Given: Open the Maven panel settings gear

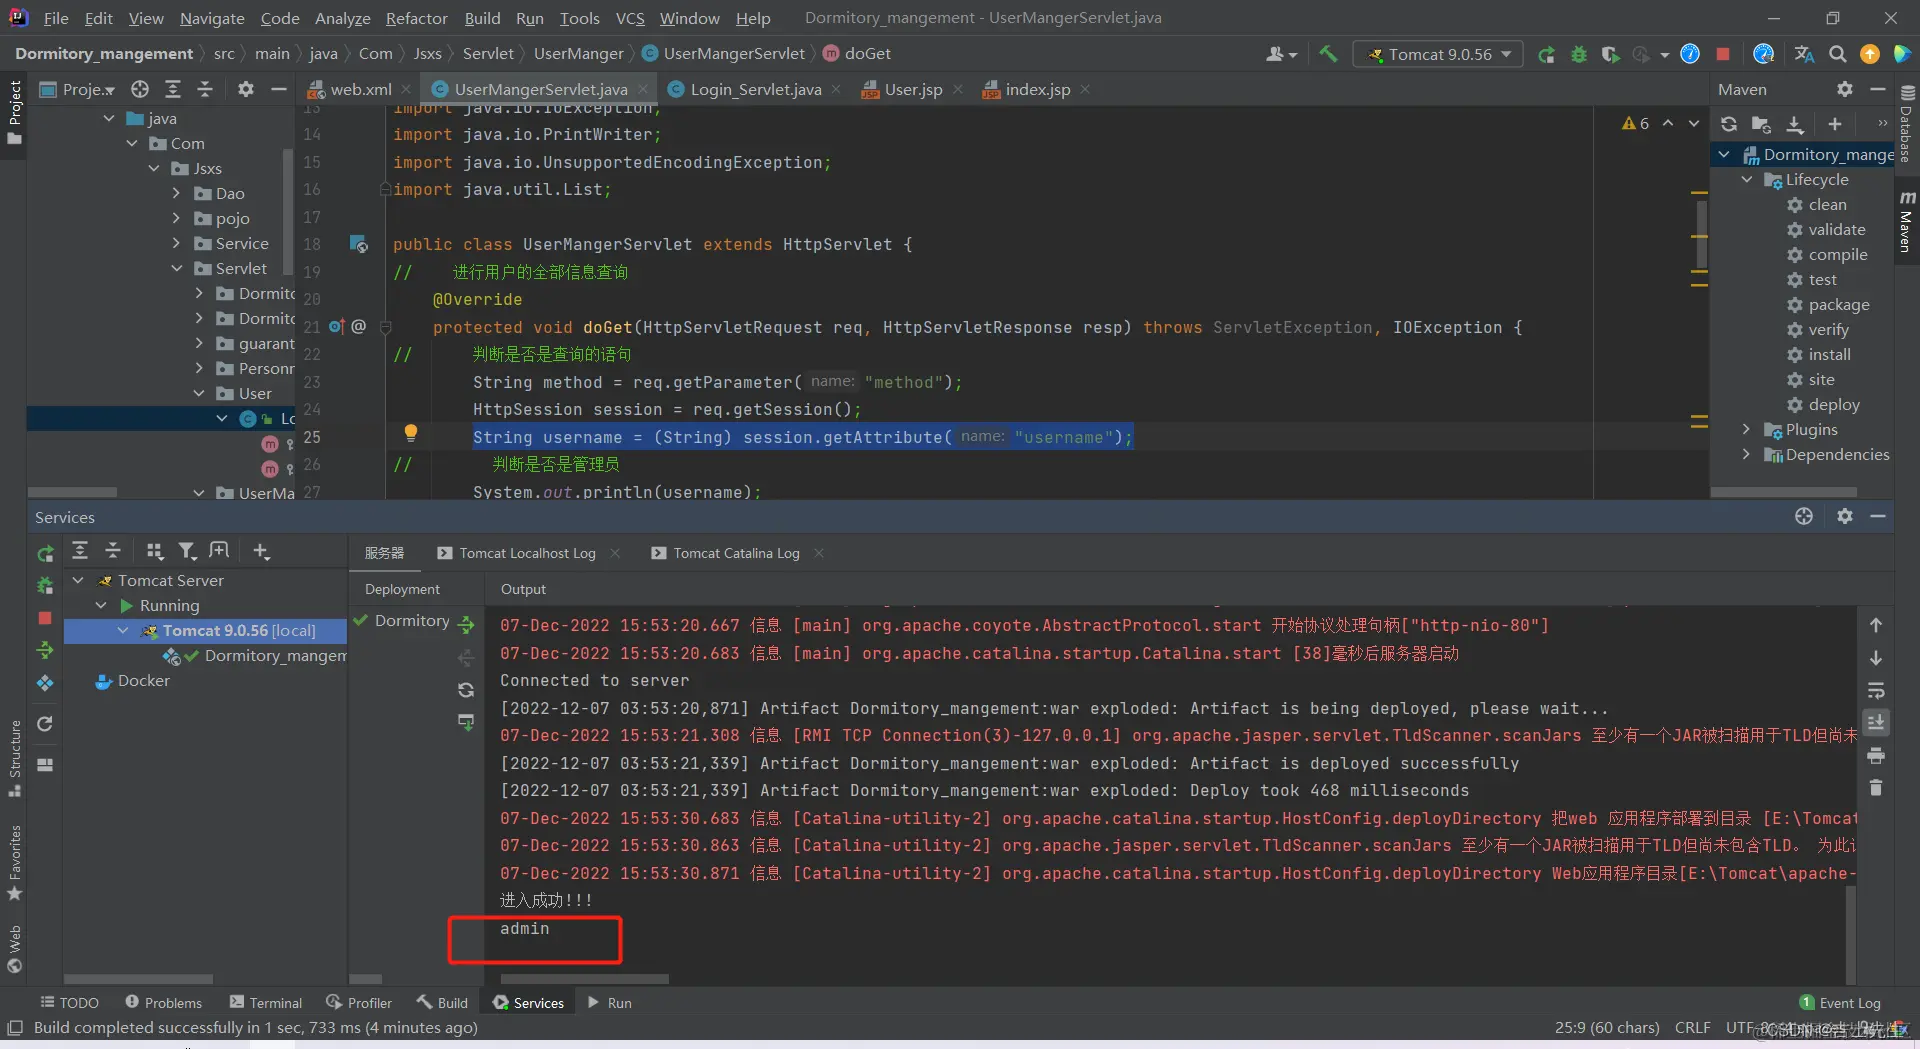Looking at the screenshot, I should pos(1845,89).
